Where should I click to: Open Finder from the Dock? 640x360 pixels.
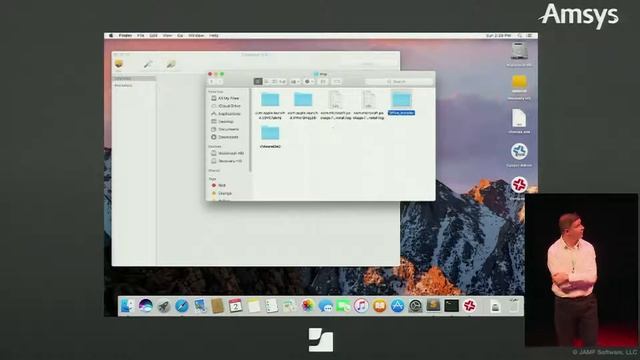click(127, 306)
